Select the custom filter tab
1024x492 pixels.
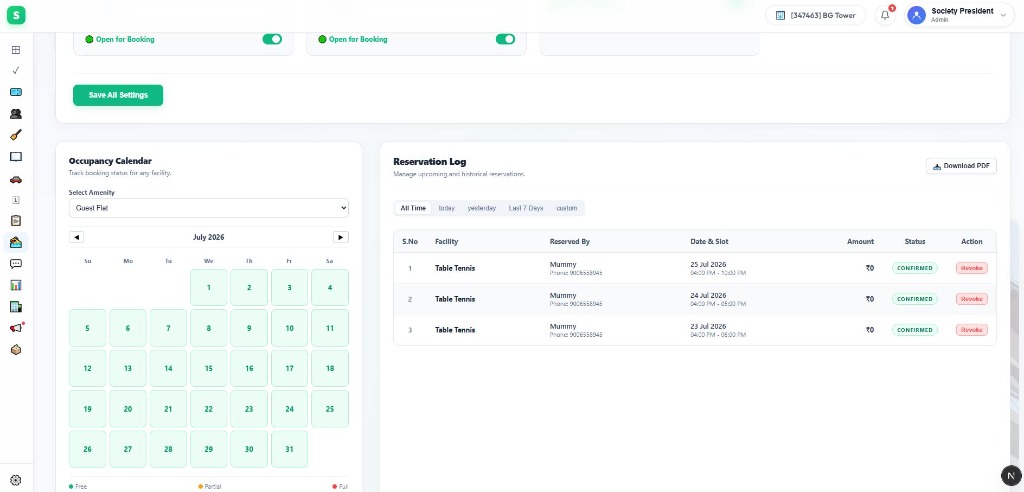[x=567, y=208]
